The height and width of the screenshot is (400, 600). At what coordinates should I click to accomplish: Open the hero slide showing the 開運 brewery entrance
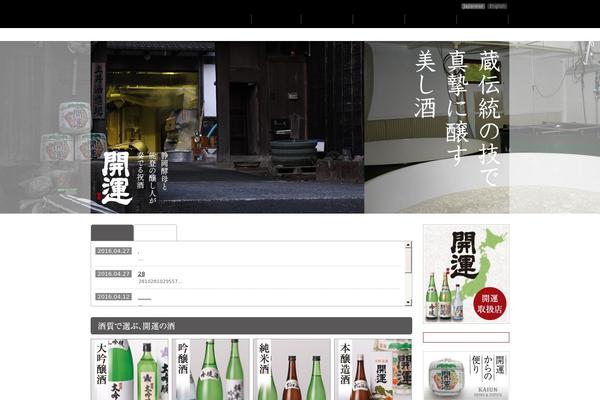pyautogui.click(x=227, y=127)
